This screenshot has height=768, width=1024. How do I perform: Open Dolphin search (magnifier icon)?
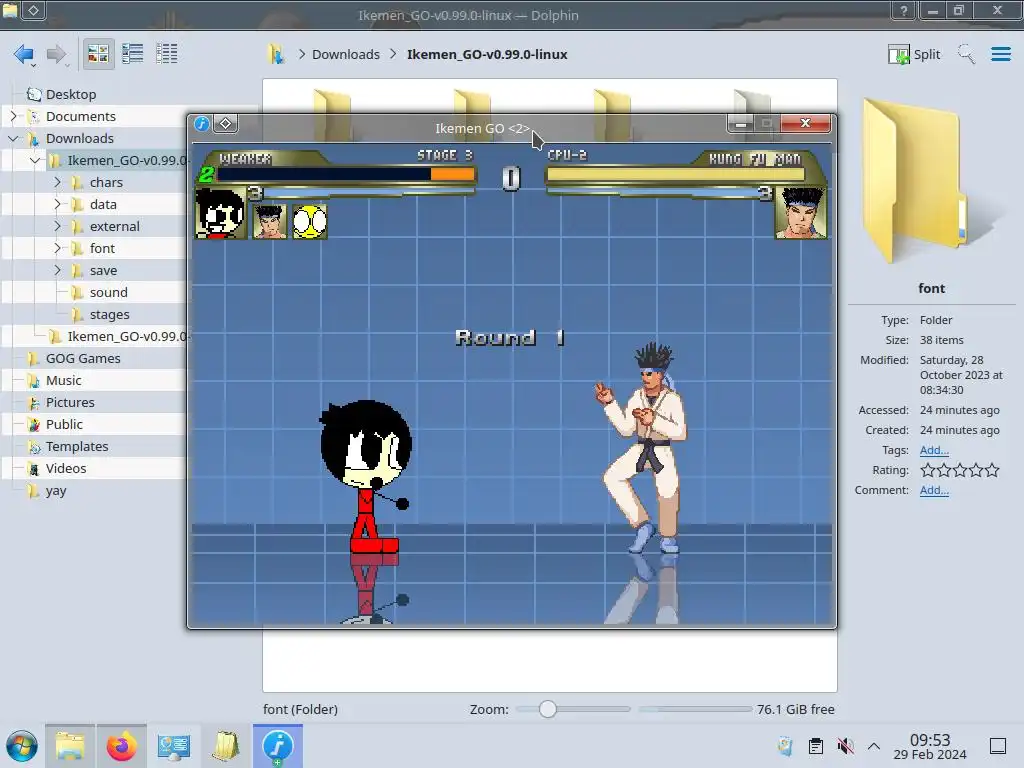[966, 54]
